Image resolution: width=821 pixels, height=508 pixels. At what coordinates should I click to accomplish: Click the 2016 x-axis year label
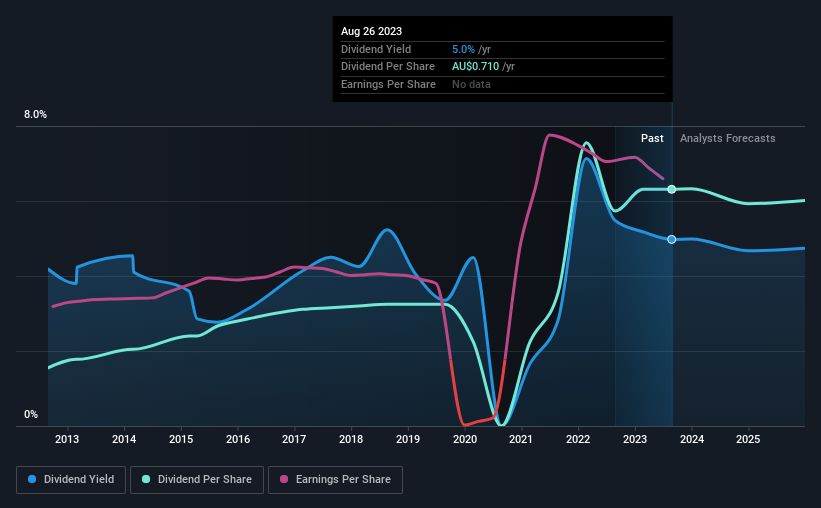238,439
